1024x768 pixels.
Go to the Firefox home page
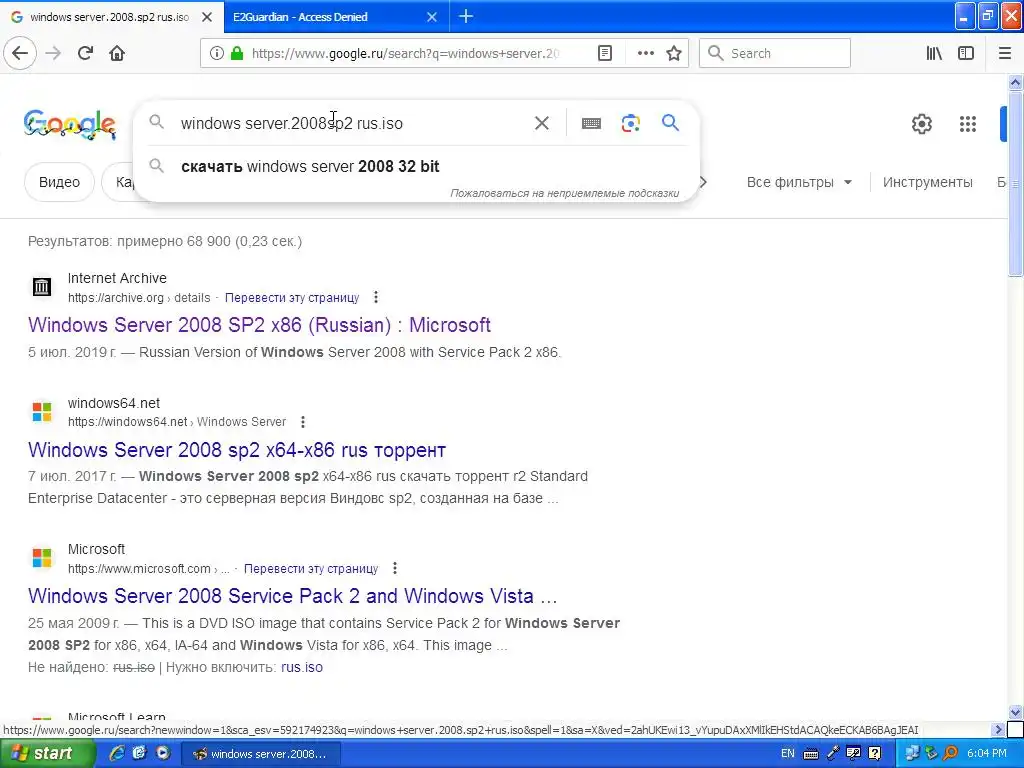pos(117,53)
